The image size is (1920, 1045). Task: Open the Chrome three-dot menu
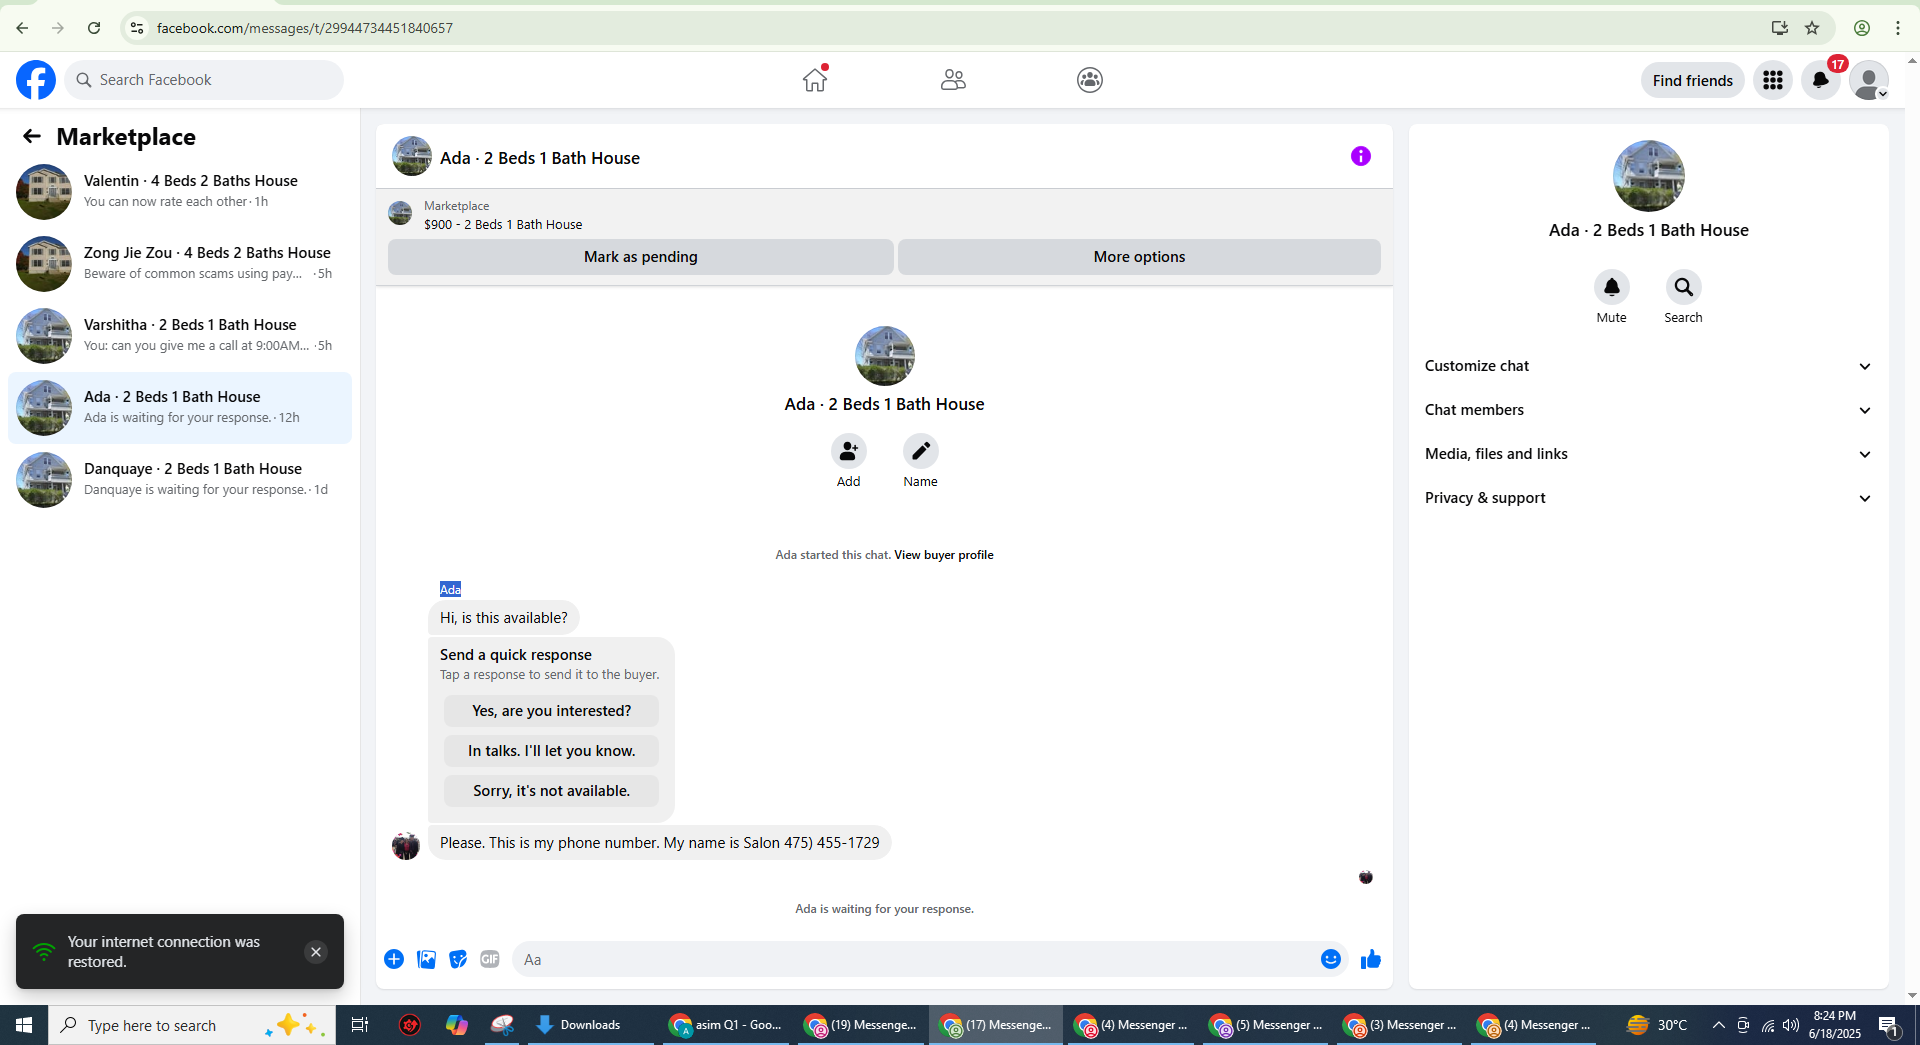point(1898,28)
